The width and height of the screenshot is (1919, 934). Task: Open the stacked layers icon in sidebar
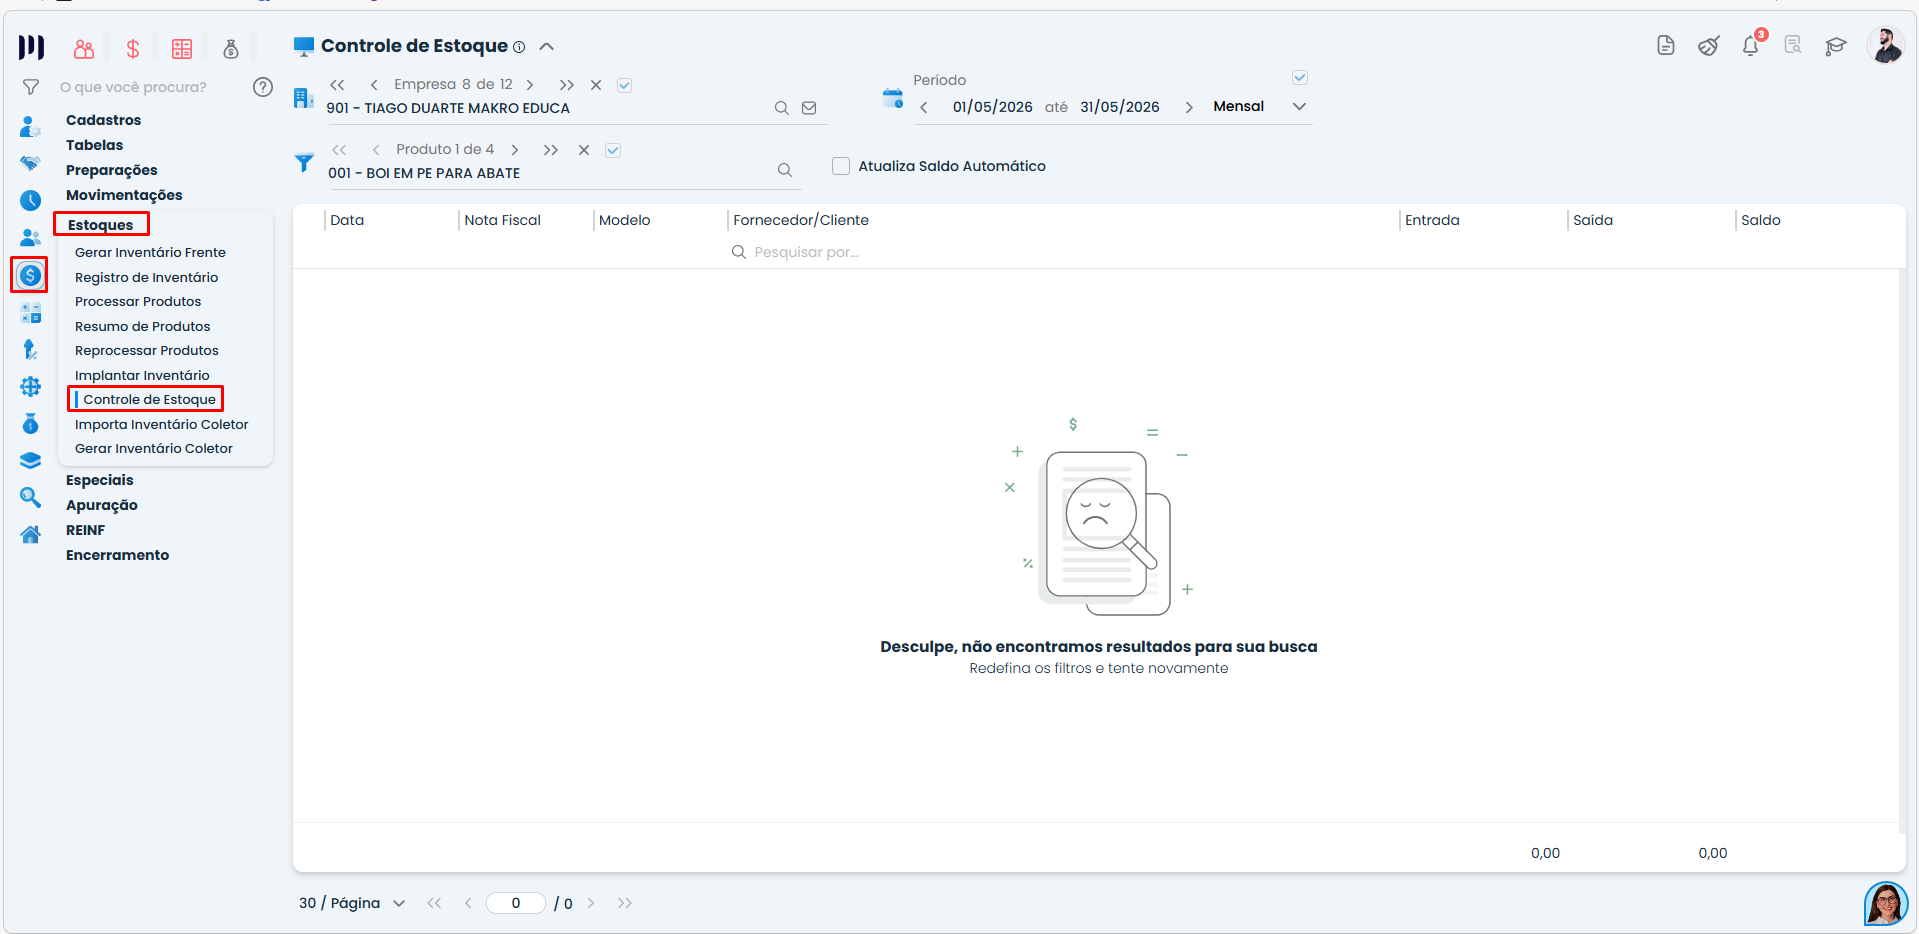(30, 460)
